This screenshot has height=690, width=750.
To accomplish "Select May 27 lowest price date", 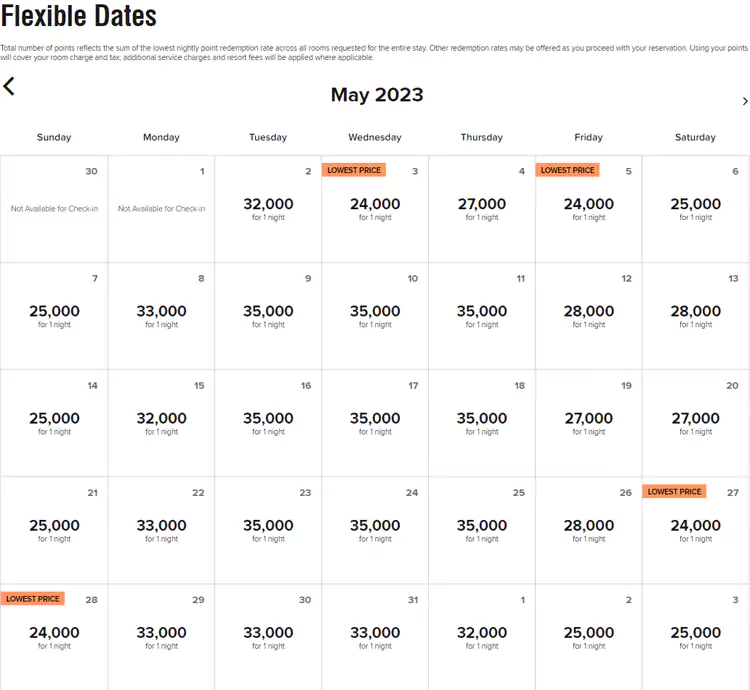I will coord(695,529).
